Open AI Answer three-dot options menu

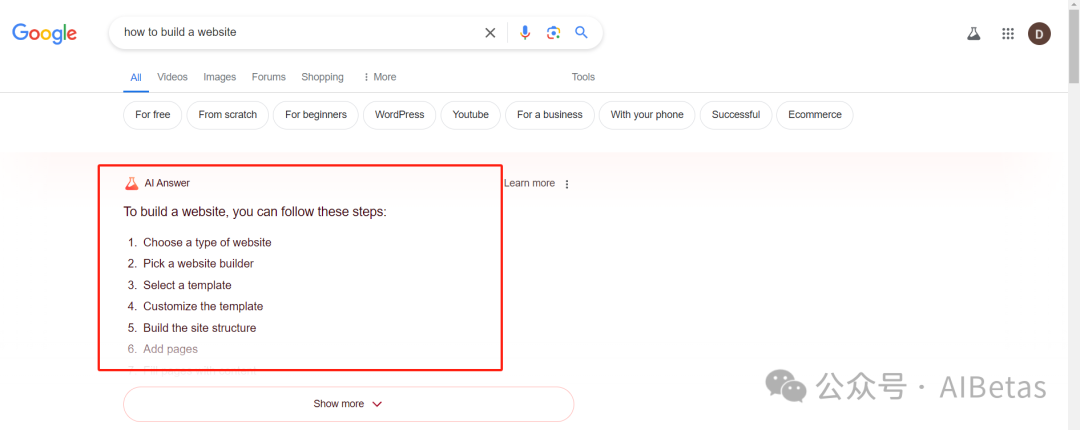point(567,184)
